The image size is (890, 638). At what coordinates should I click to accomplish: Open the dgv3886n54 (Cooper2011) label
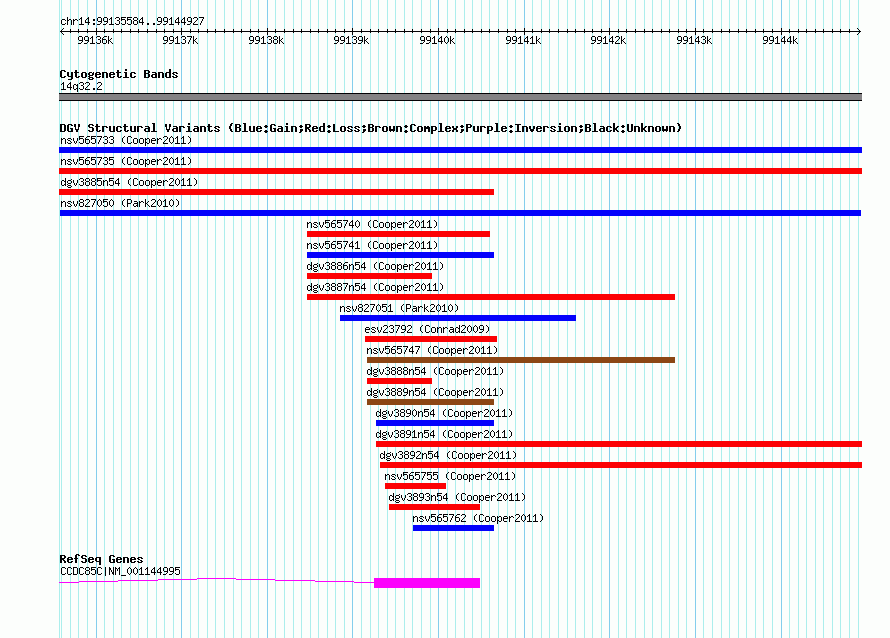point(375,266)
